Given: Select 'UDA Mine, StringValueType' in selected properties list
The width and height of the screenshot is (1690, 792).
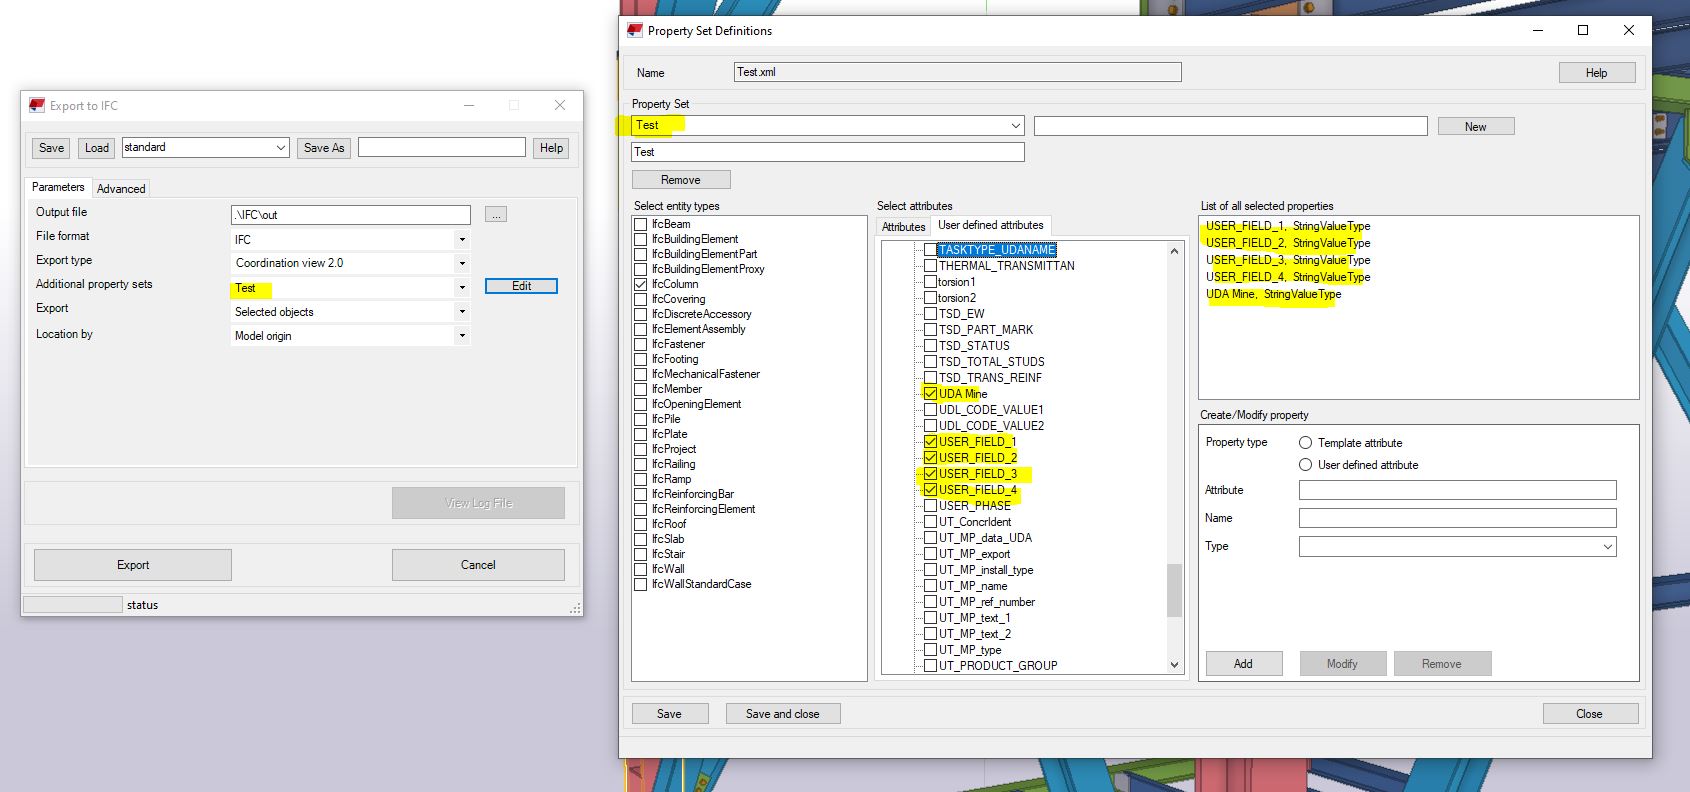Looking at the screenshot, I should (1273, 294).
